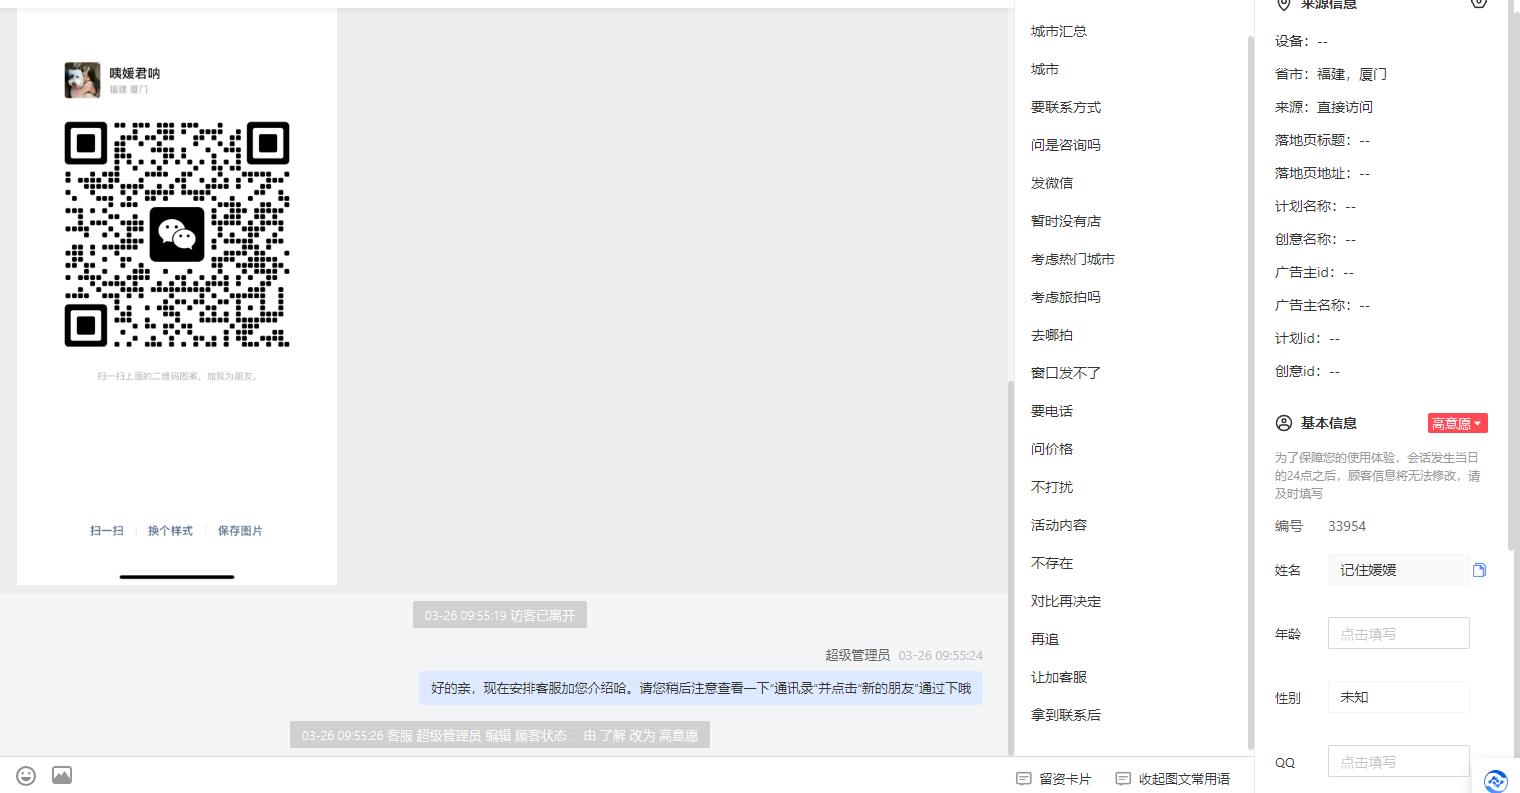Select quick reply 对比再决定
1520x793 pixels.
tap(1066, 601)
